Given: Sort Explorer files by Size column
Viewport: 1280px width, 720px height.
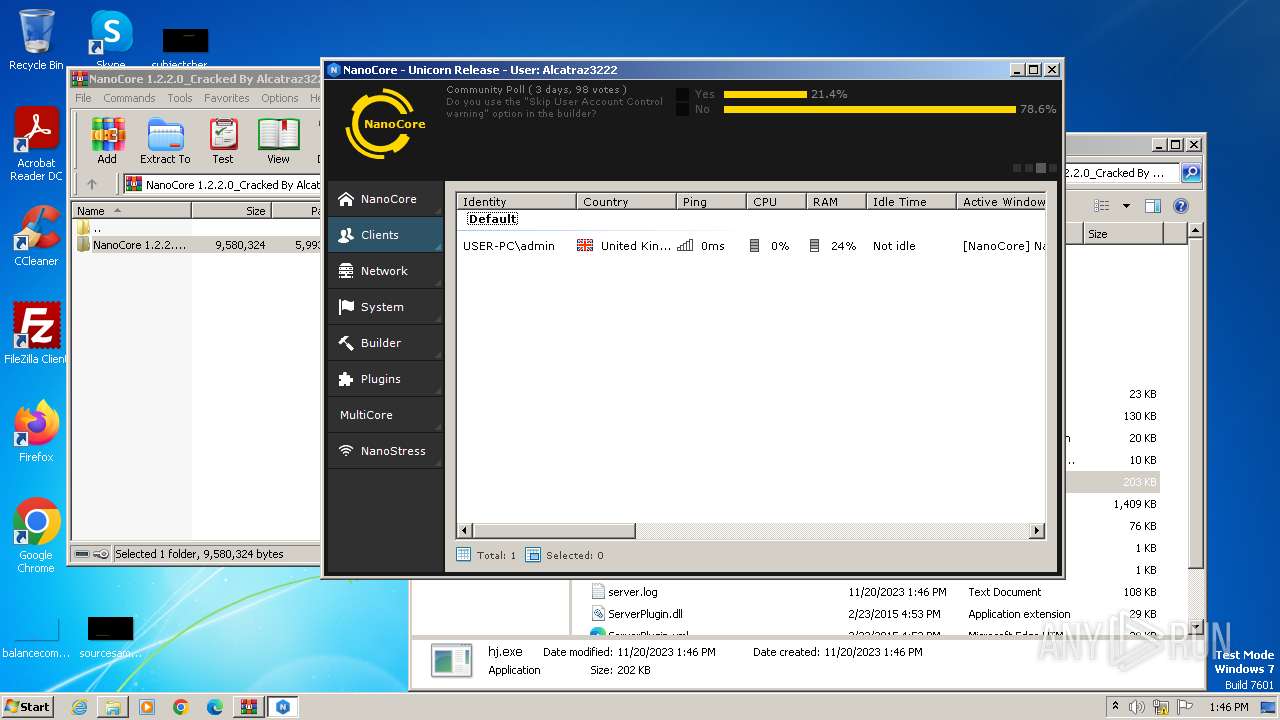Looking at the screenshot, I should (1123, 234).
